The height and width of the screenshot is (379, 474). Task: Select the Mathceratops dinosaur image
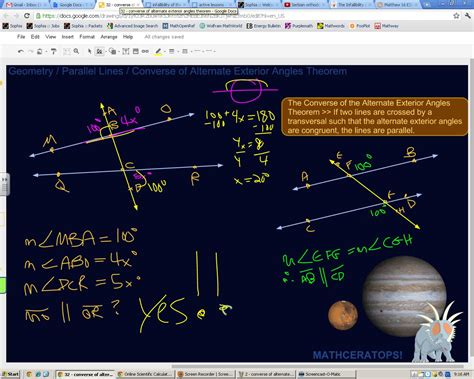[436, 333]
